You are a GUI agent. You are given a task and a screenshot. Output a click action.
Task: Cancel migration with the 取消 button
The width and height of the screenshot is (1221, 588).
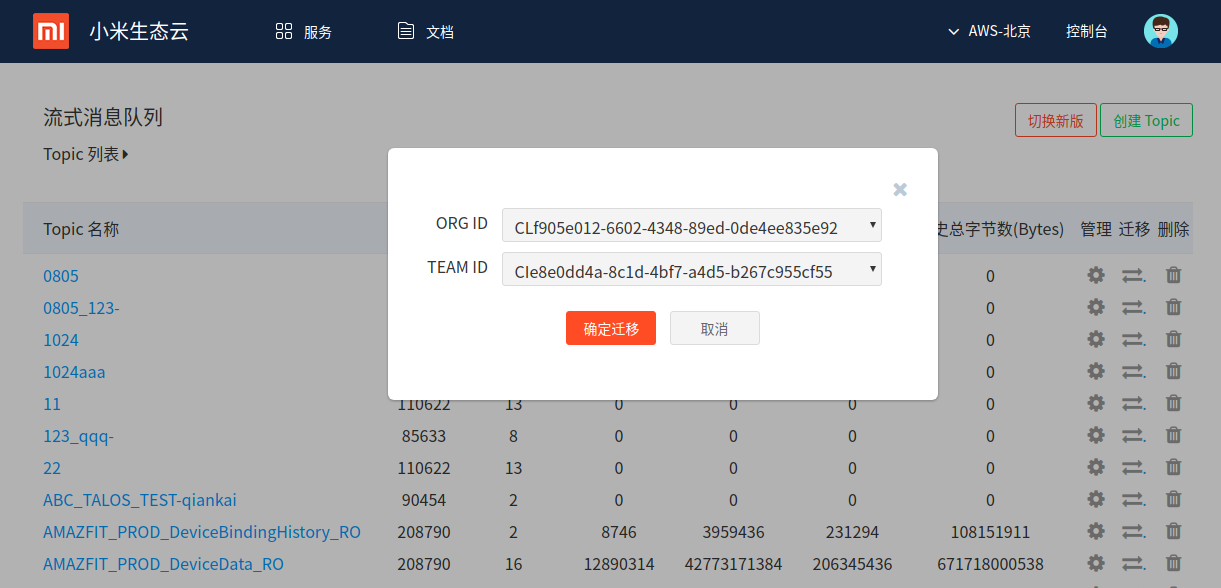(x=714, y=329)
